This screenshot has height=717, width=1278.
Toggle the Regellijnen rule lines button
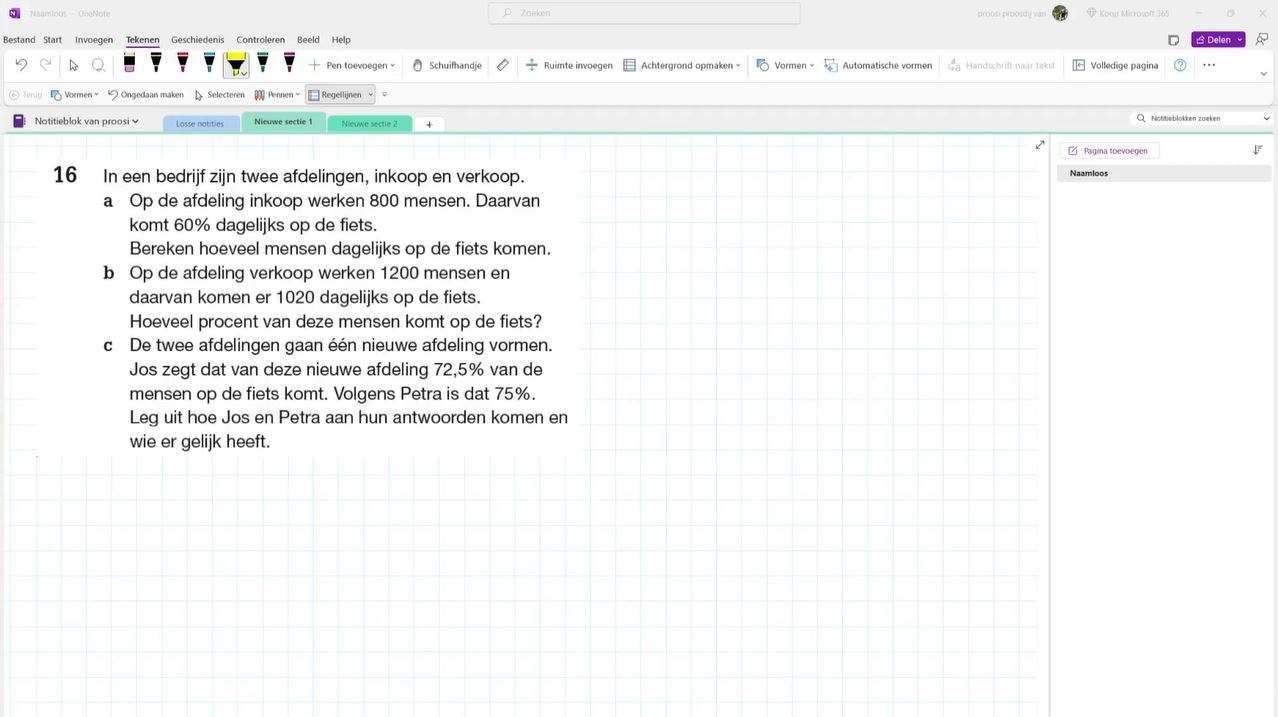(335, 95)
